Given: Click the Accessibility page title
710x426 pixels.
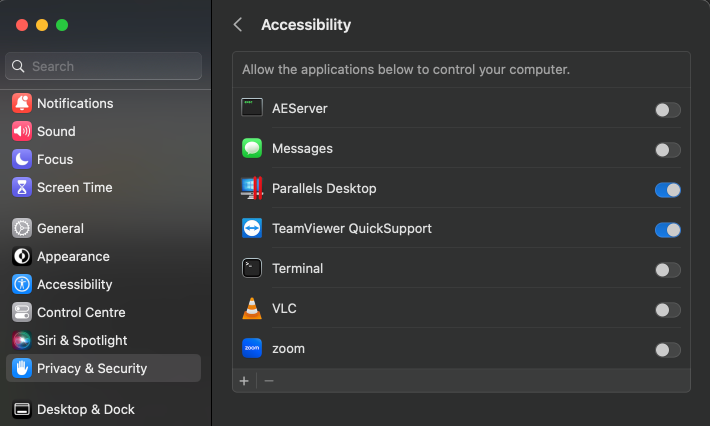Looking at the screenshot, I should click(x=306, y=25).
